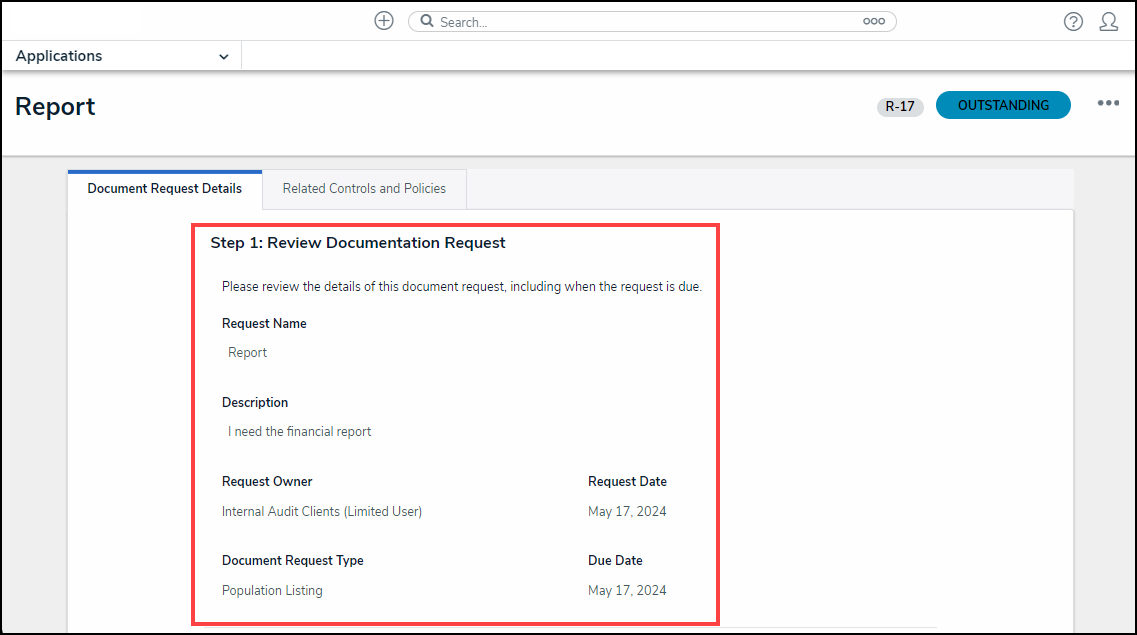The height and width of the screenshot is (635, 1137).
Task: Open advanced search options ellipsis in search bar
Action: coord(874,21)
